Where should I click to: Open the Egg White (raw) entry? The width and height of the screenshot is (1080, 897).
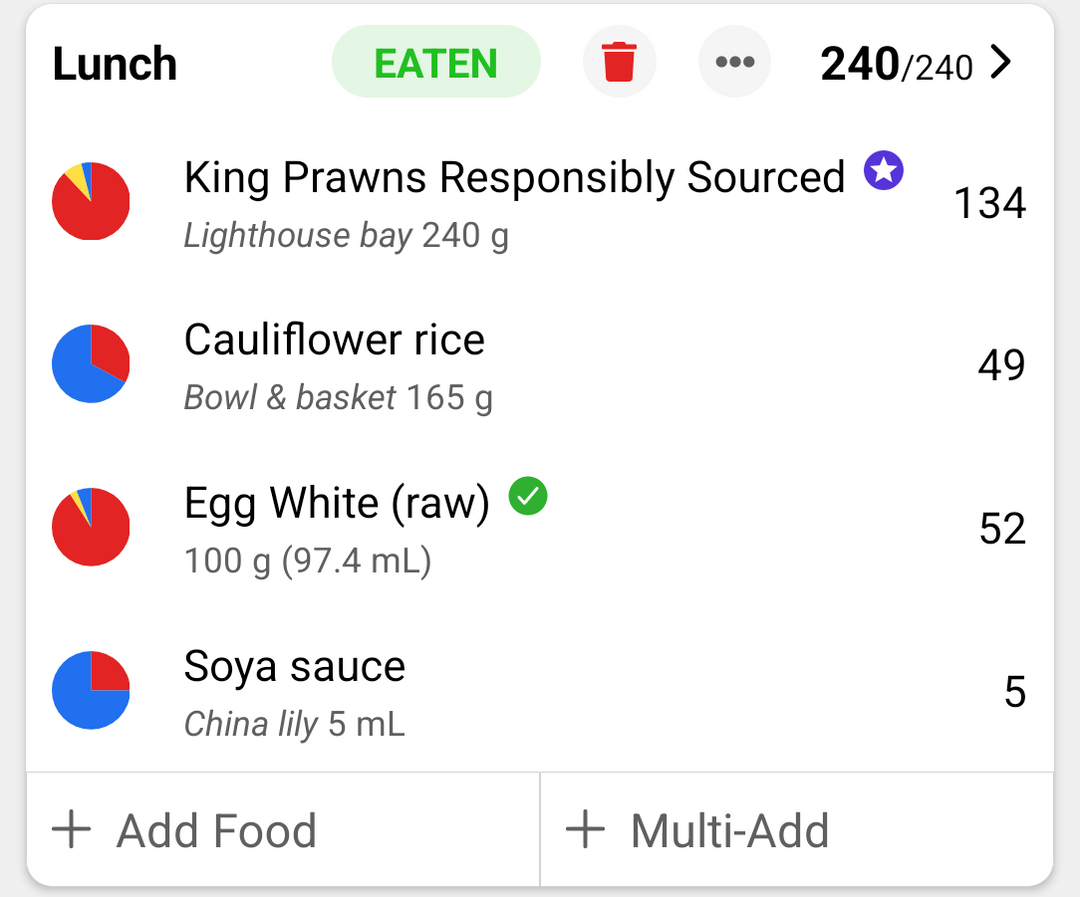tap(539, 528)
